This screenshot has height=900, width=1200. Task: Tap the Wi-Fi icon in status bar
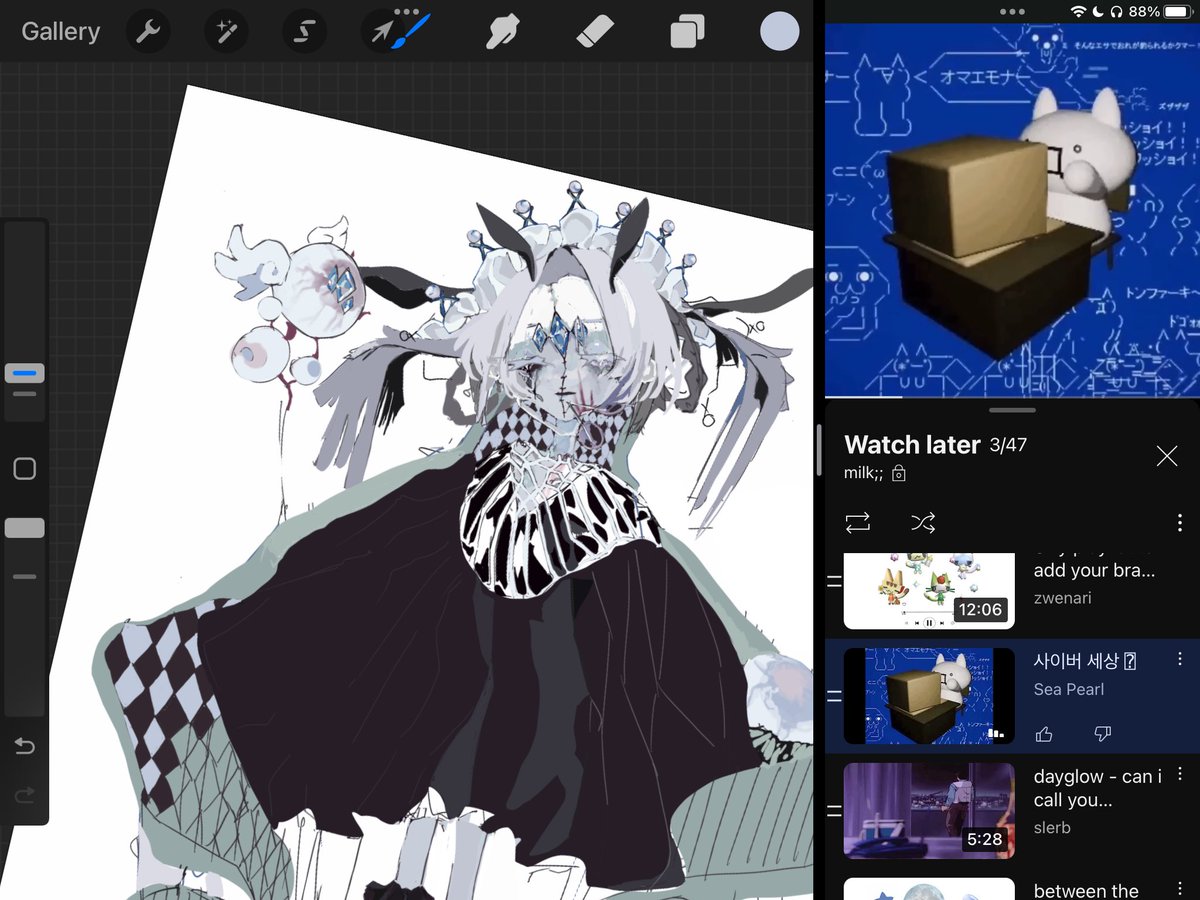(x=1078, y=11)
